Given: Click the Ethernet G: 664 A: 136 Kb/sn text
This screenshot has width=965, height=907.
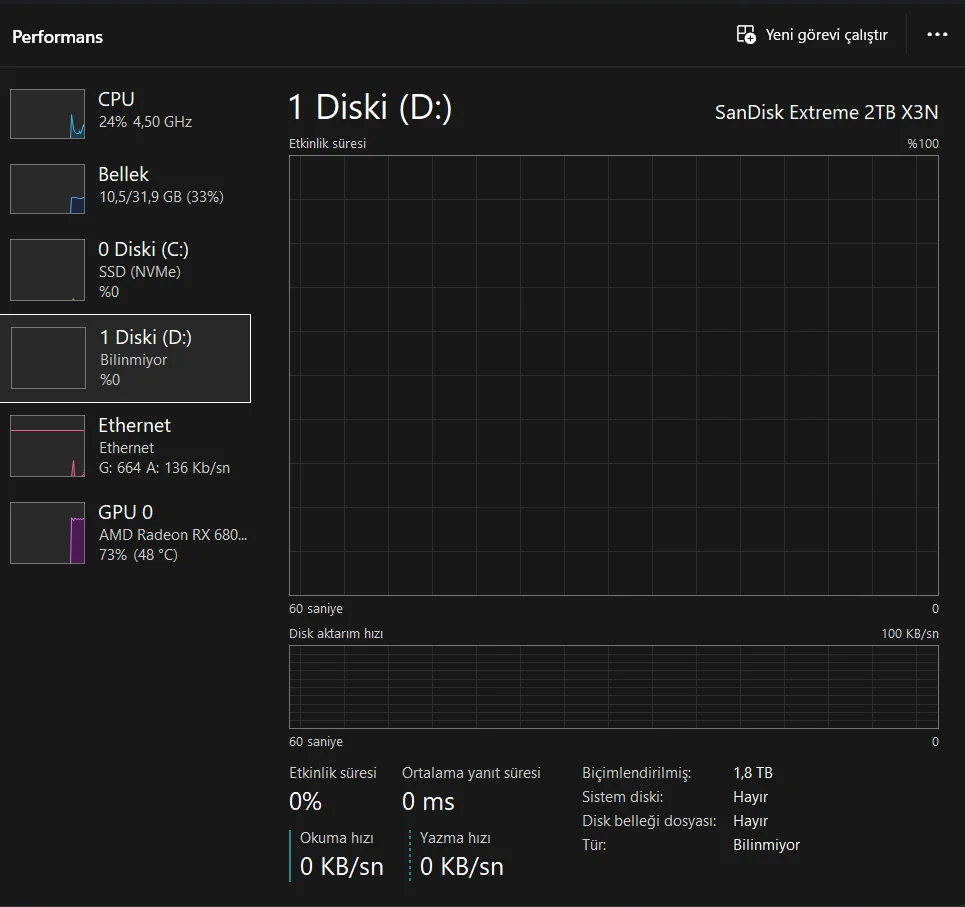Looking at the screenshot, I should pos(164,468).
